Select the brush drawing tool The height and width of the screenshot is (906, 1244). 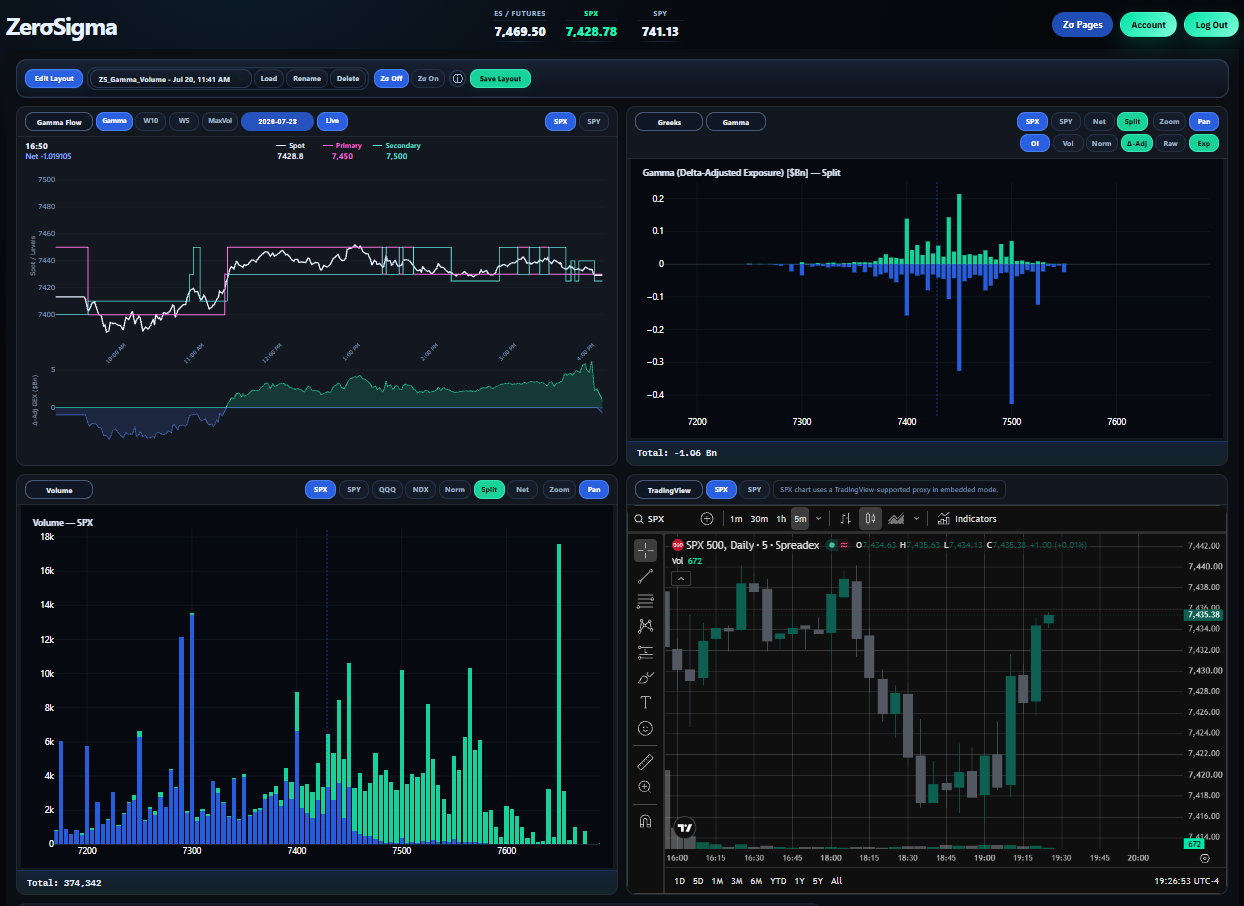tap(645, 677)
